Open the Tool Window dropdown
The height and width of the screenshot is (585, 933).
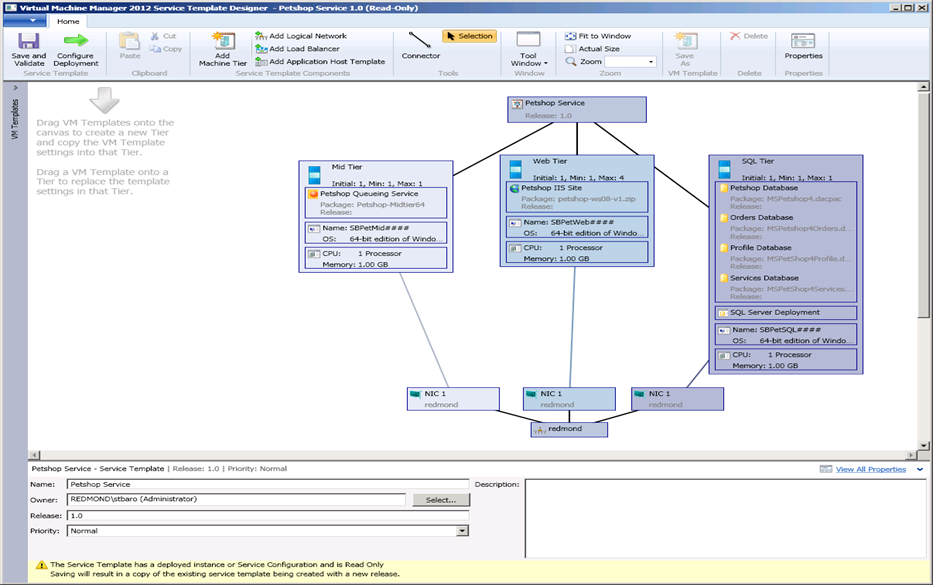tap(528, 49)
